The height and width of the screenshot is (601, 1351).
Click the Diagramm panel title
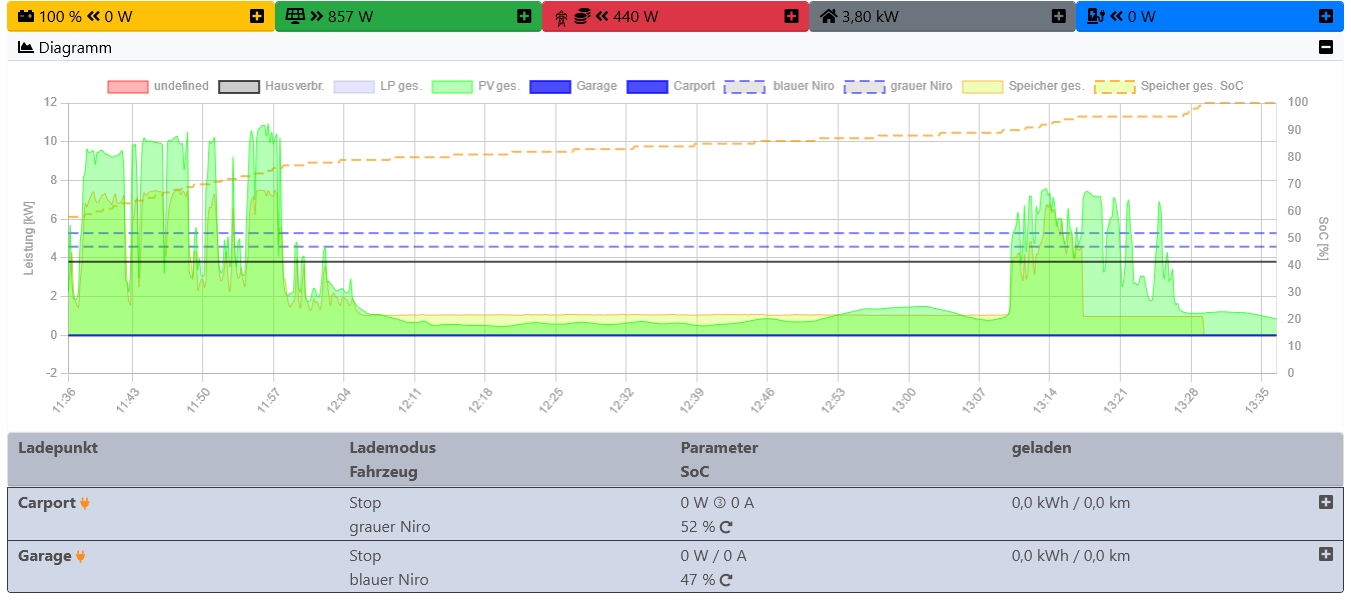tap(75, 47)
